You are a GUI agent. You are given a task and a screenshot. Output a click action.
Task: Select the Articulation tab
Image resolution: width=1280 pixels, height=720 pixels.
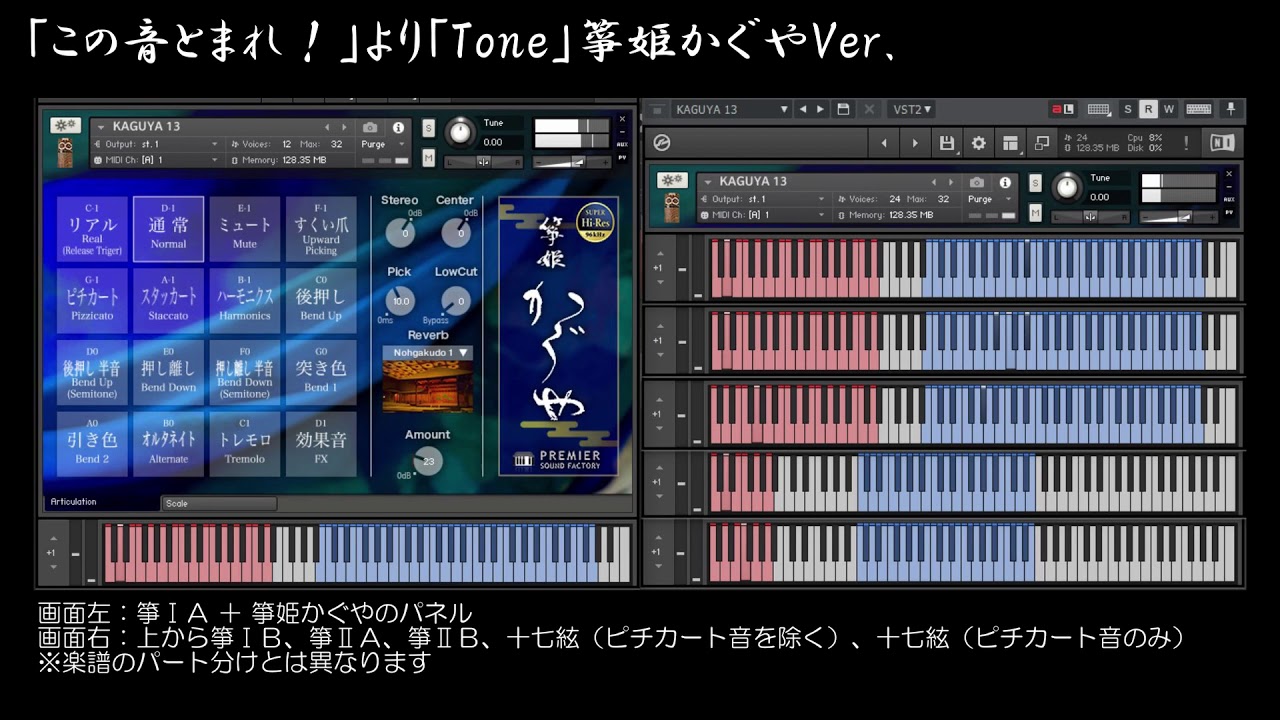pos(74,502)
